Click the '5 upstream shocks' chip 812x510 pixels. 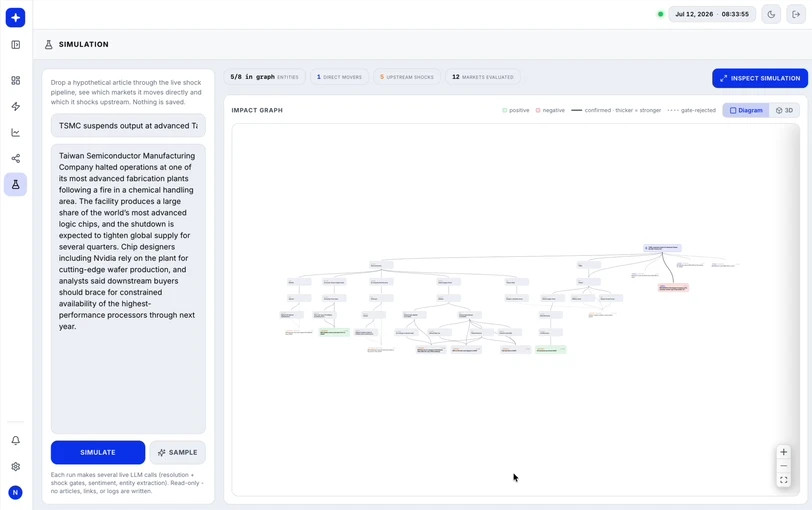pos(407,77)
